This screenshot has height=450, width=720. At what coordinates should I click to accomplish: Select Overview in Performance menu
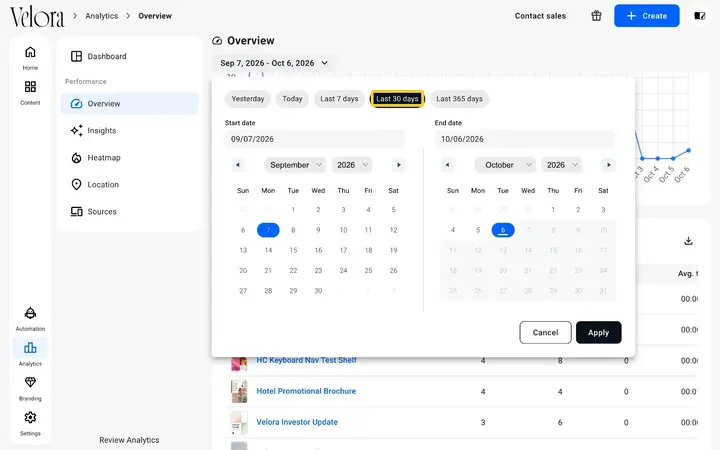[129, 104]
